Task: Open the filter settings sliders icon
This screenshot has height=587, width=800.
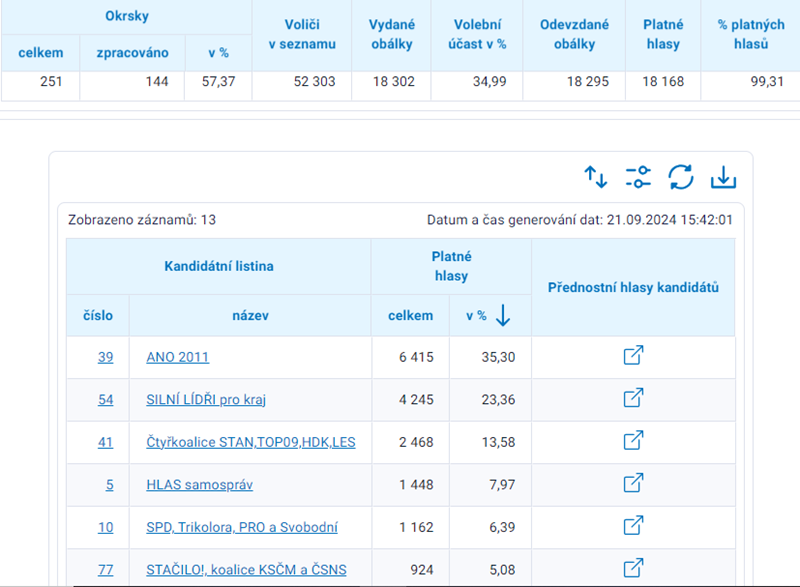Action: 638,178
